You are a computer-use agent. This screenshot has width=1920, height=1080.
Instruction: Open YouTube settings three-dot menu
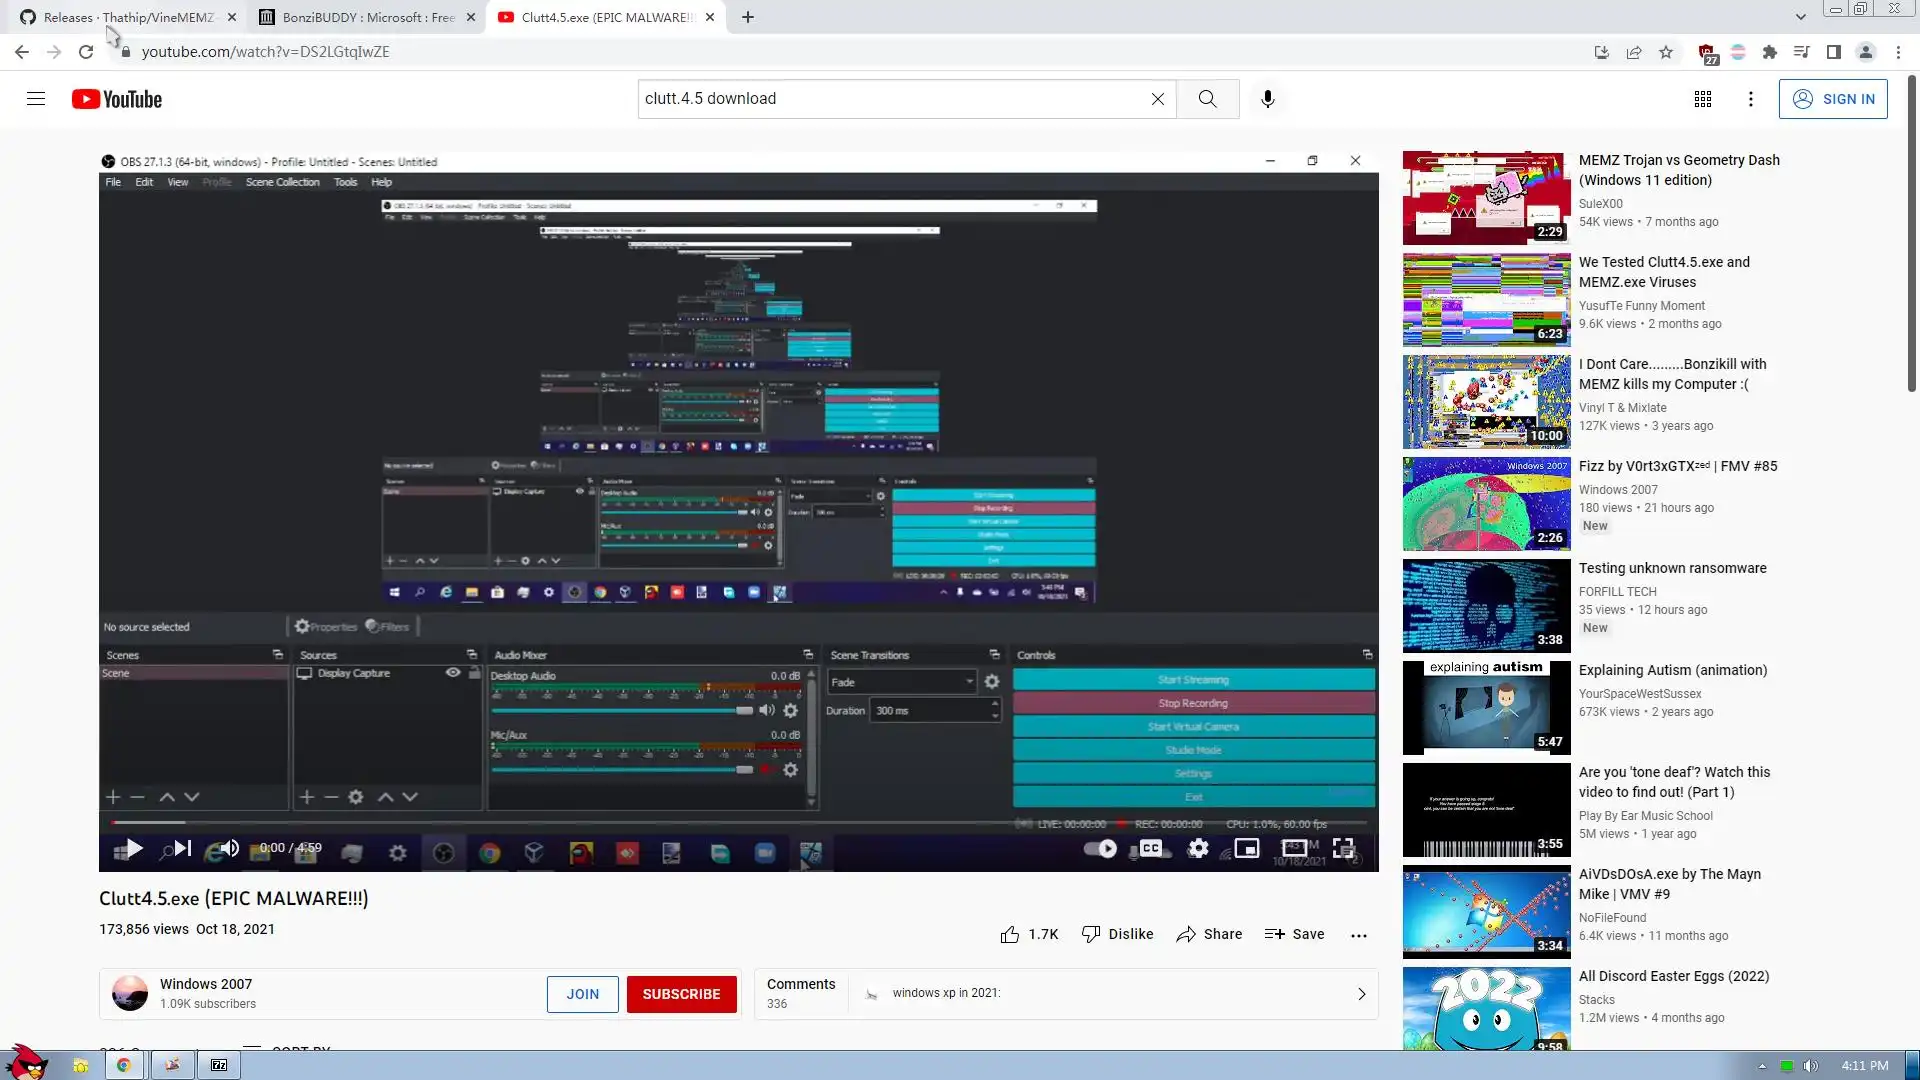pos(1750,99)
